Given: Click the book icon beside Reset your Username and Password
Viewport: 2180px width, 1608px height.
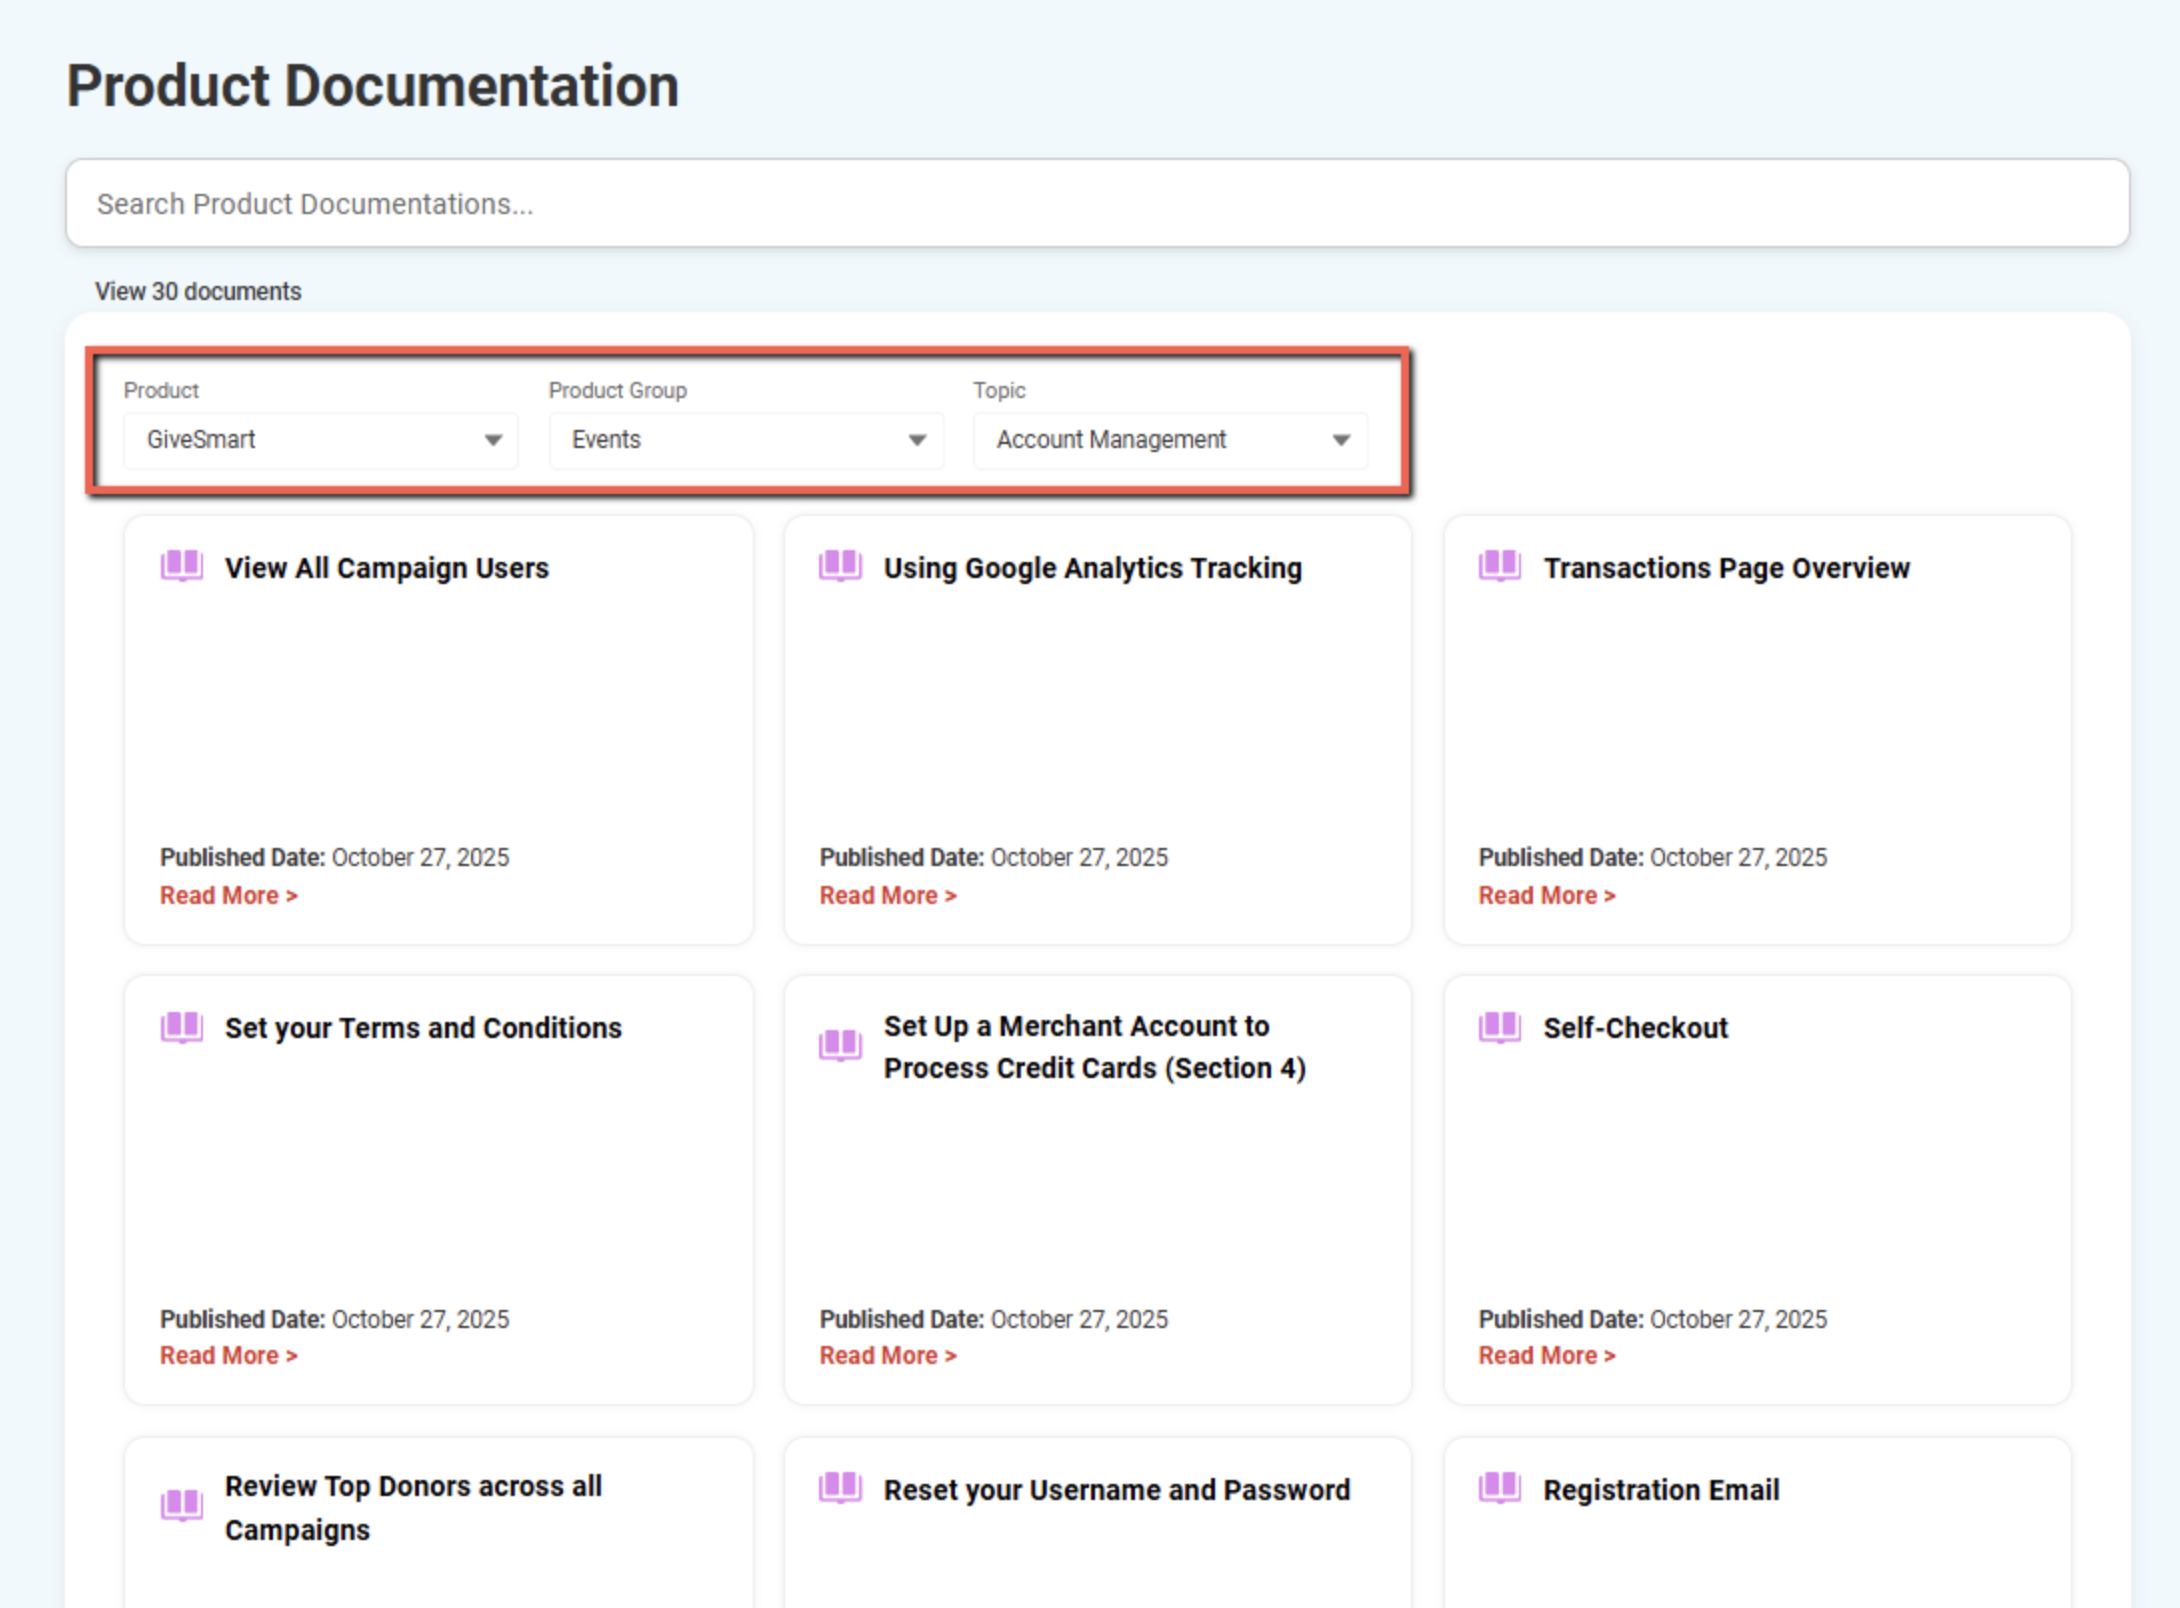Looking at the screenshot, I should point(840,1488).
